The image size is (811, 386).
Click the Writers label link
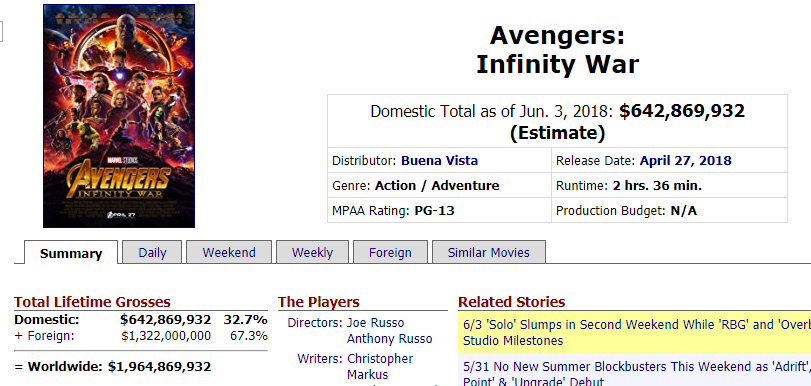(x=320, y=359)
